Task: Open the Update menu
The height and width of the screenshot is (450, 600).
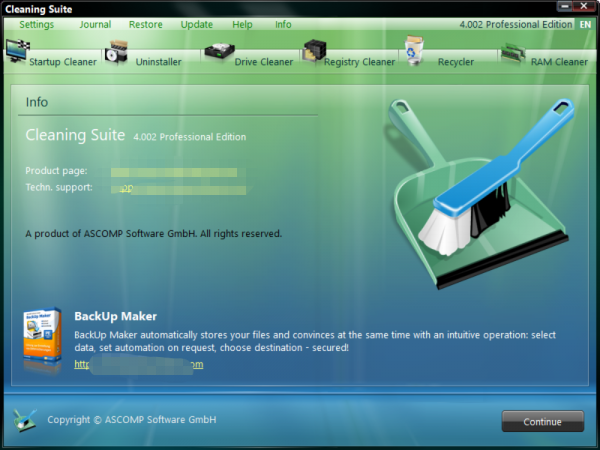Action: tap(197, 24)
